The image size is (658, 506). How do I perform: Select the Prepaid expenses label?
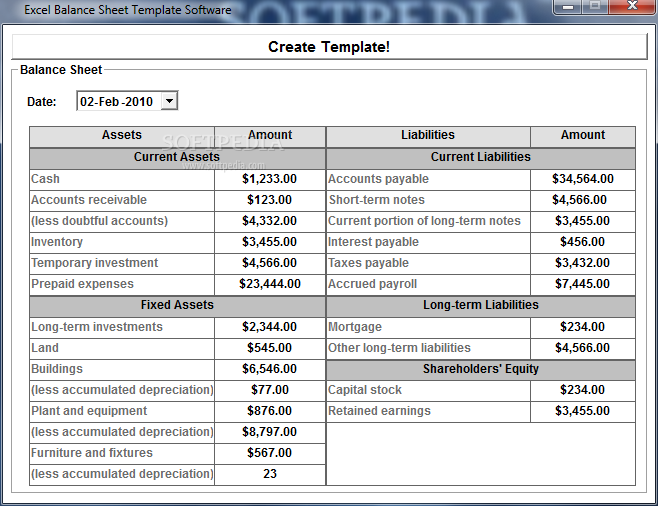pyautogui.click(x=82, y=284)
